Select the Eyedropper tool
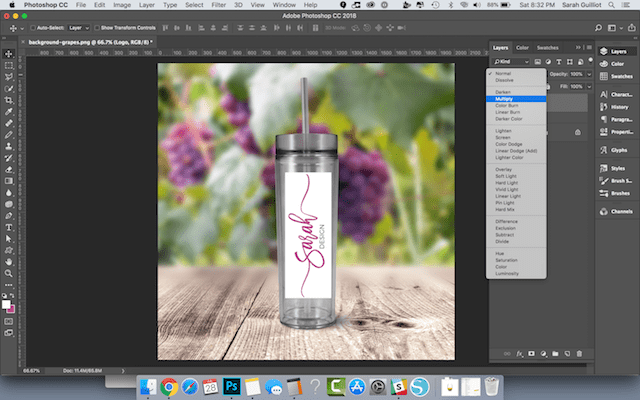 [9, 112]
